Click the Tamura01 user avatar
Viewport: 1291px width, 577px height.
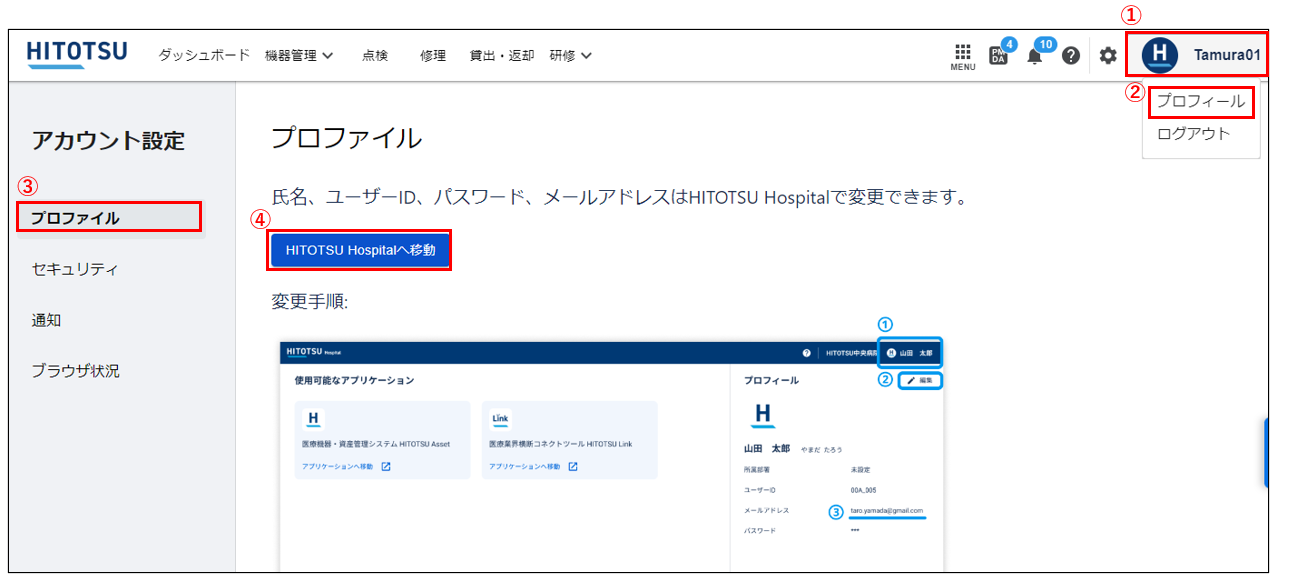(x=1160, y=55)
